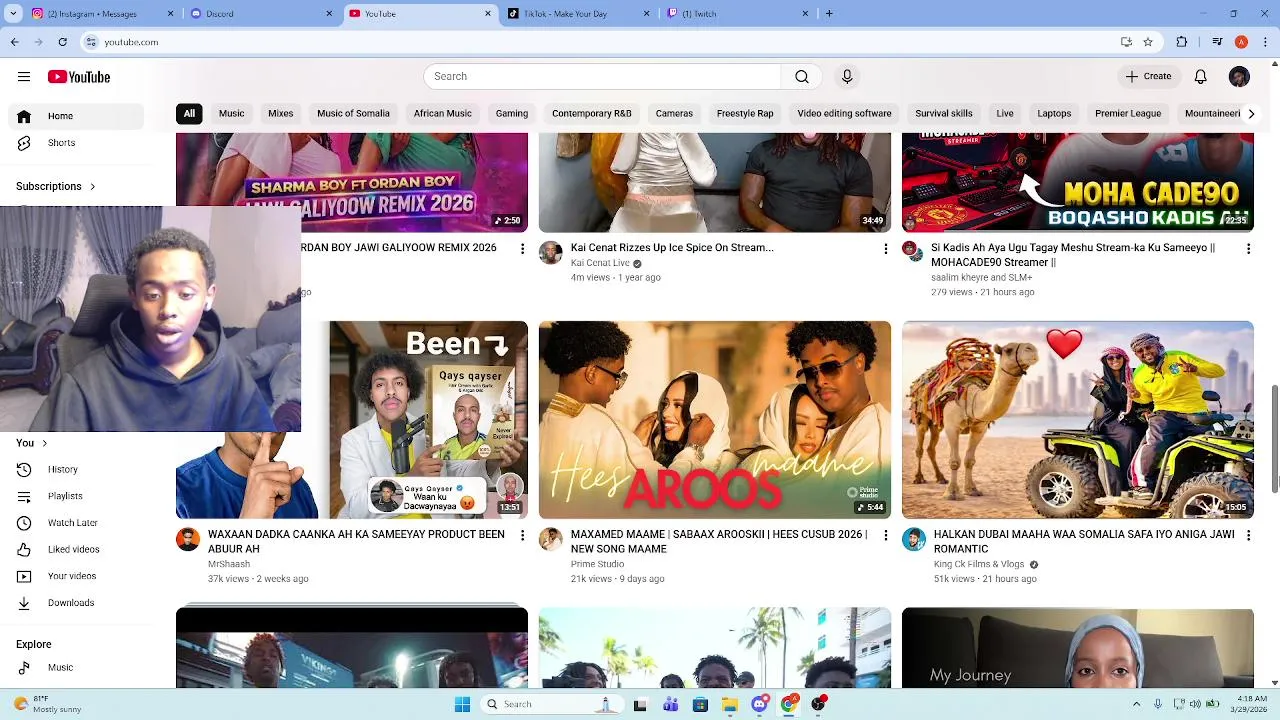This screenshot has height=720, width=1280.
Task: Select the Music filter chip
Action: 231,113
